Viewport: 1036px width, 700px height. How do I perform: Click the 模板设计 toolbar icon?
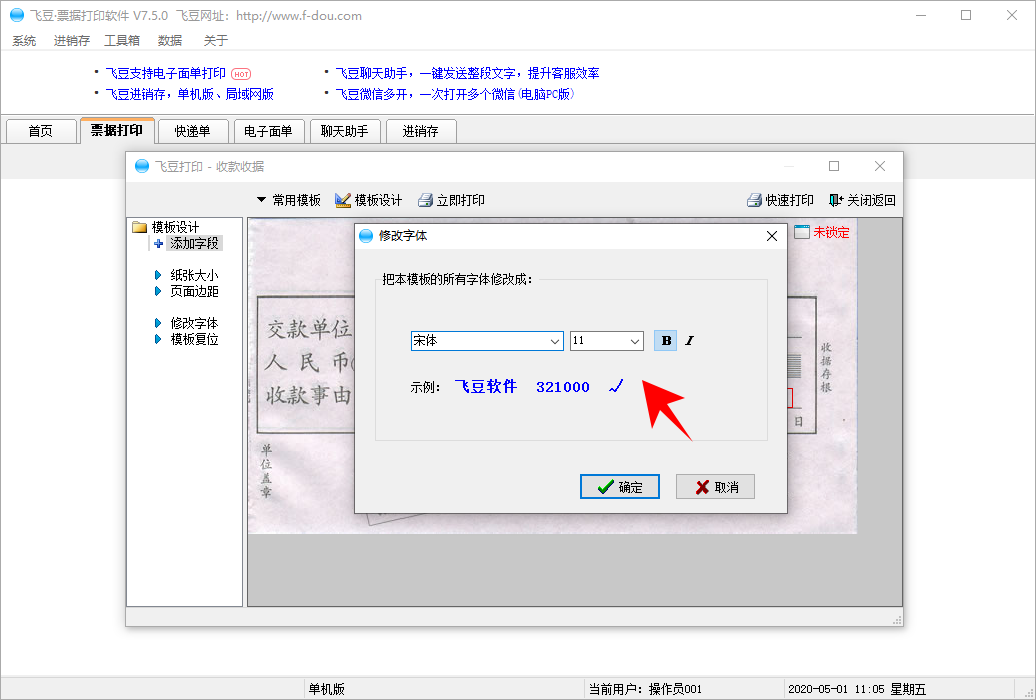[x=343, y=200]
